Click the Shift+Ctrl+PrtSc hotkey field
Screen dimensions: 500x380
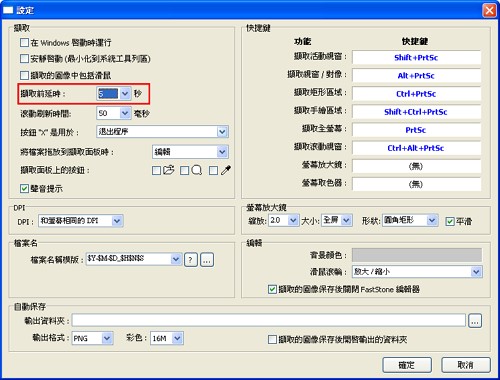click(417, 112)
